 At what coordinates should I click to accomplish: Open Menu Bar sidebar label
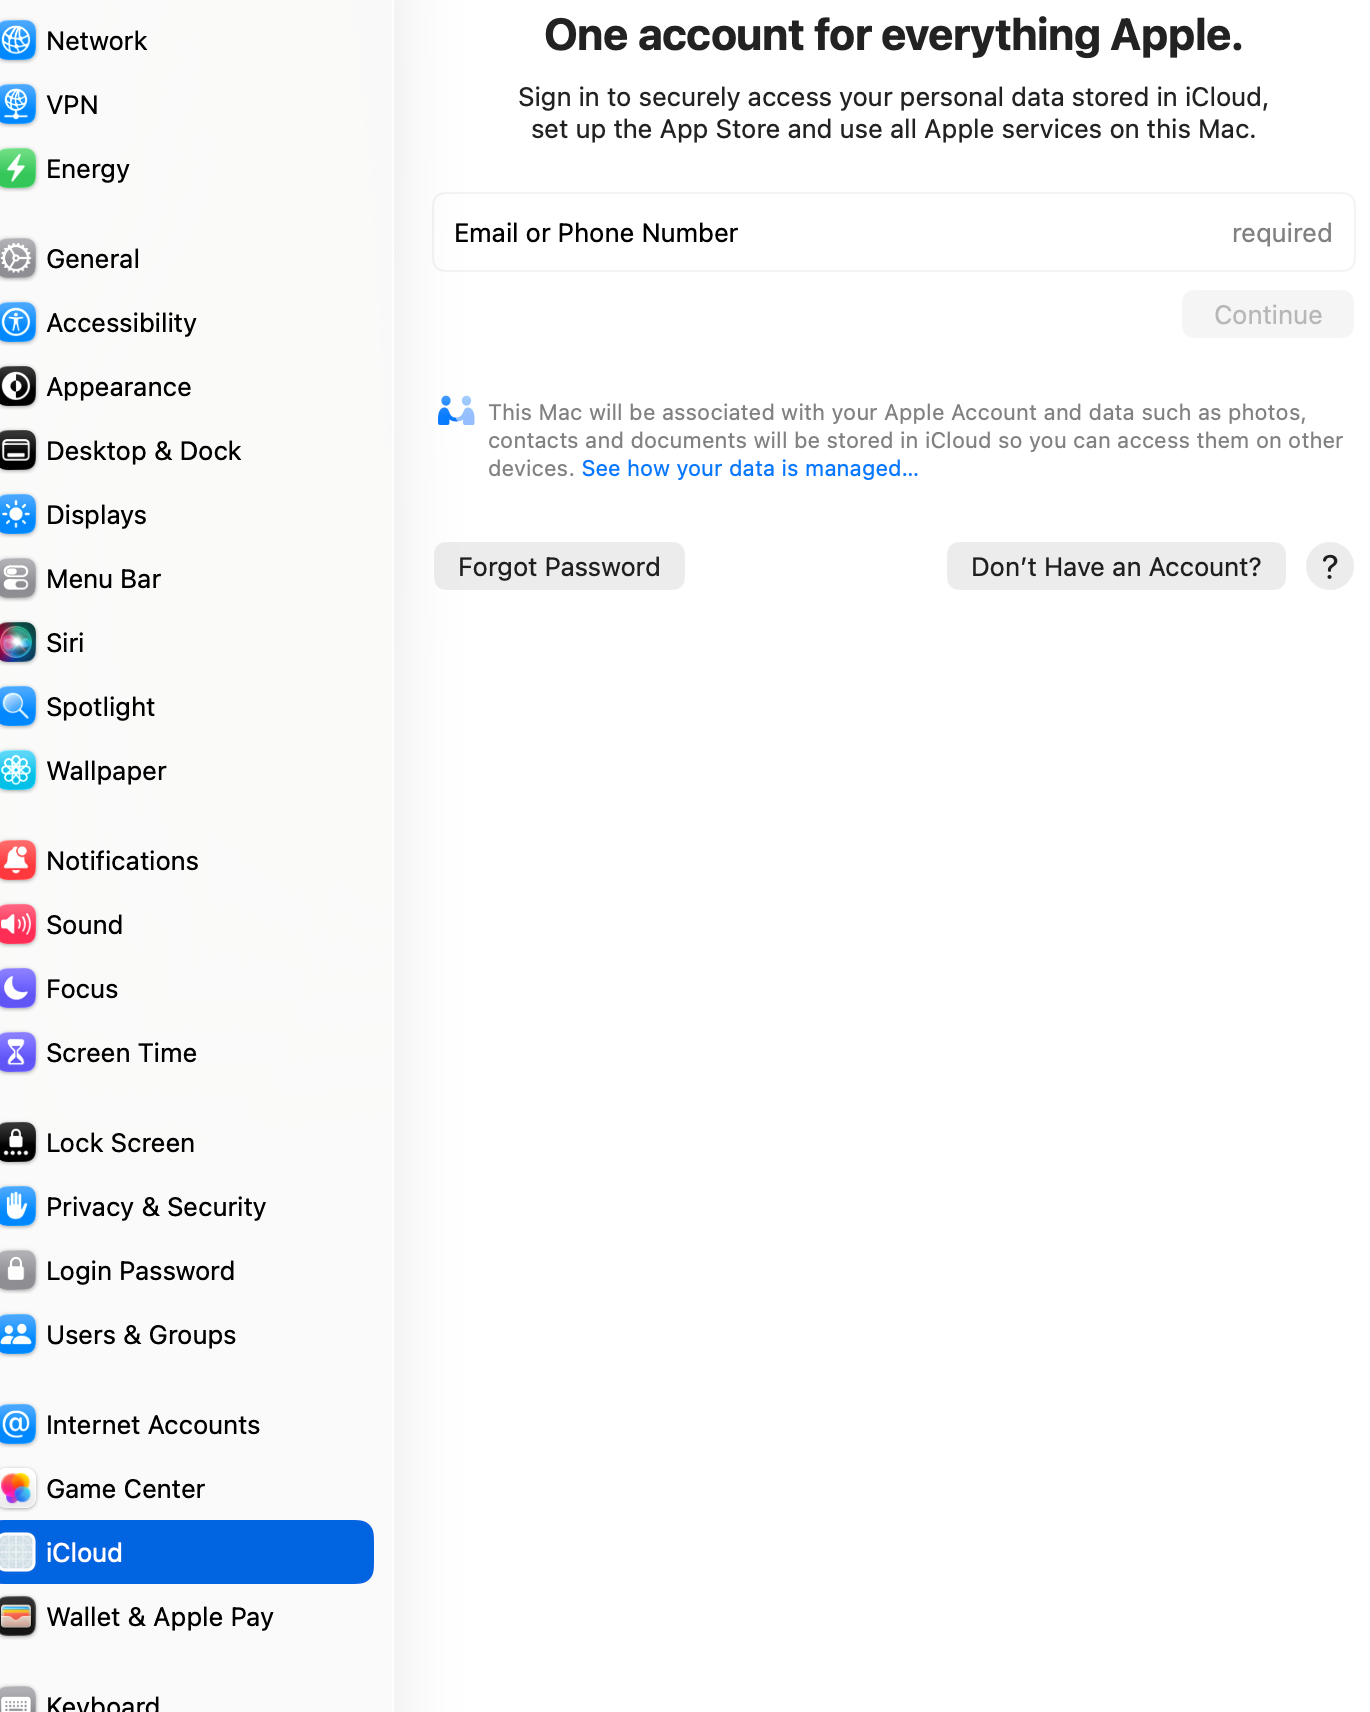click(103, 578)
